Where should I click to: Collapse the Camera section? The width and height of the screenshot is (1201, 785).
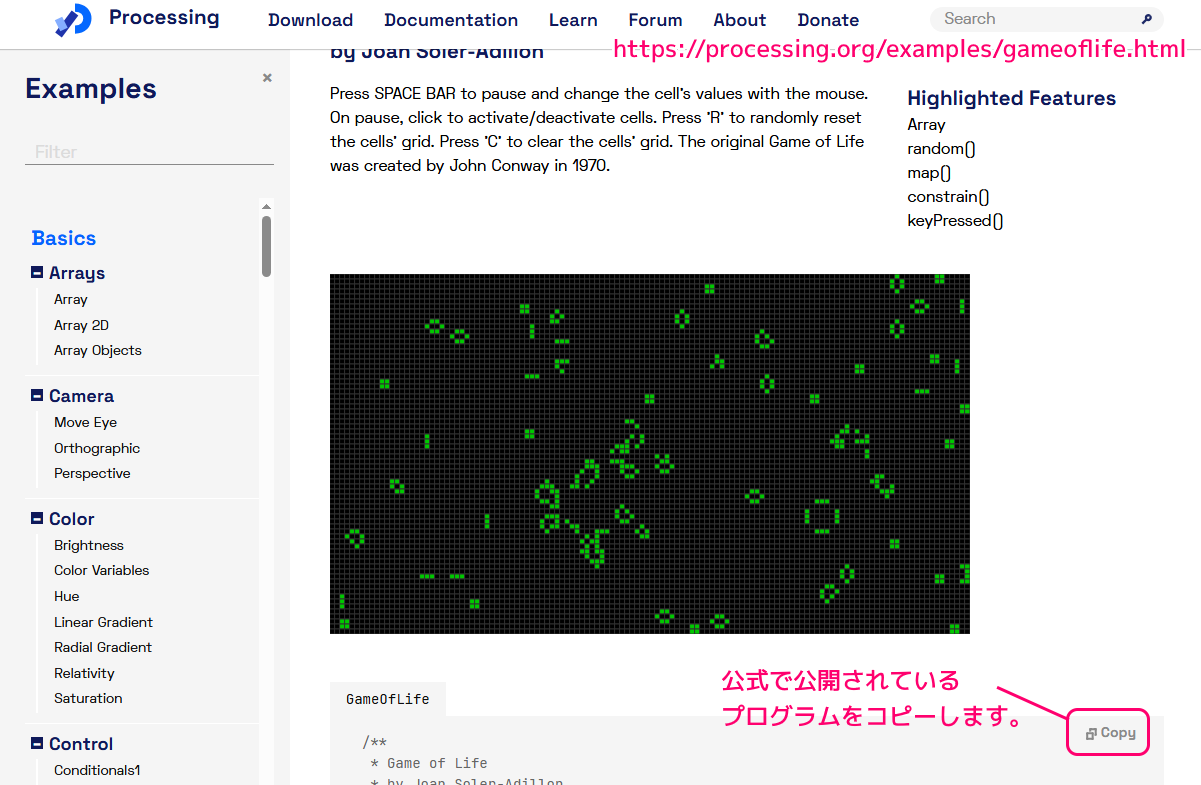(x=36, y=396)
